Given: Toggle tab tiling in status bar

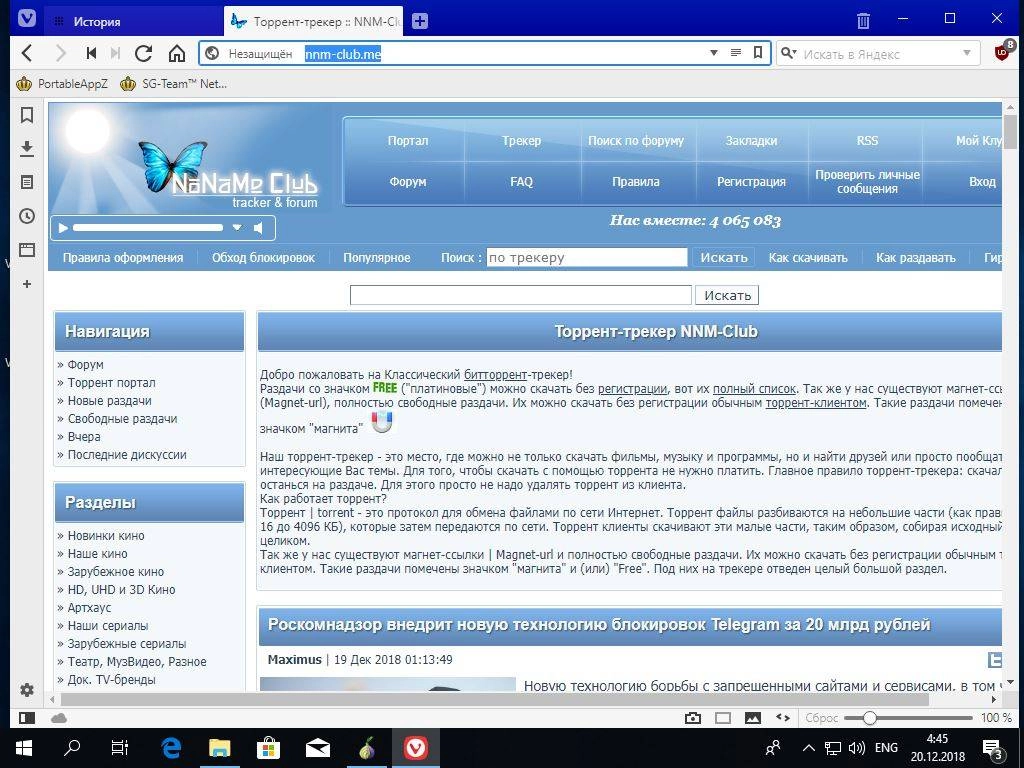Looking at the screenshot, I should (723, 718).
